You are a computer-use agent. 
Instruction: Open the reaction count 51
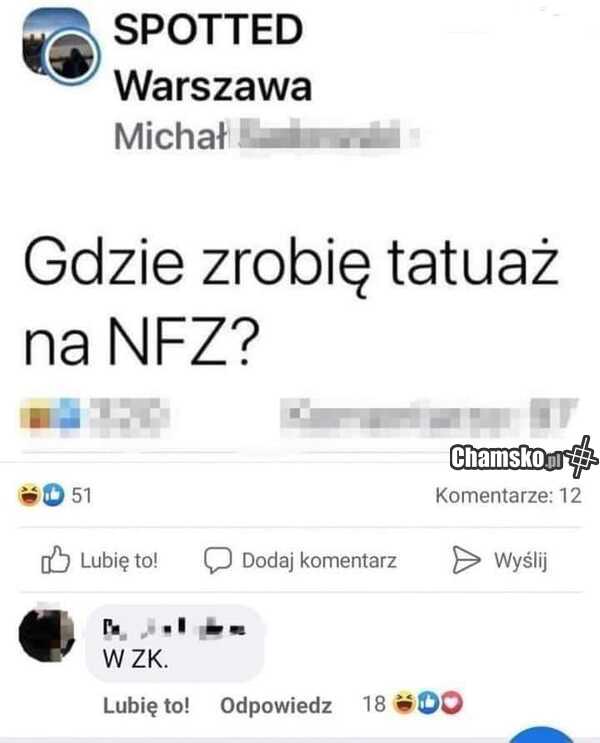click(82, 496)
